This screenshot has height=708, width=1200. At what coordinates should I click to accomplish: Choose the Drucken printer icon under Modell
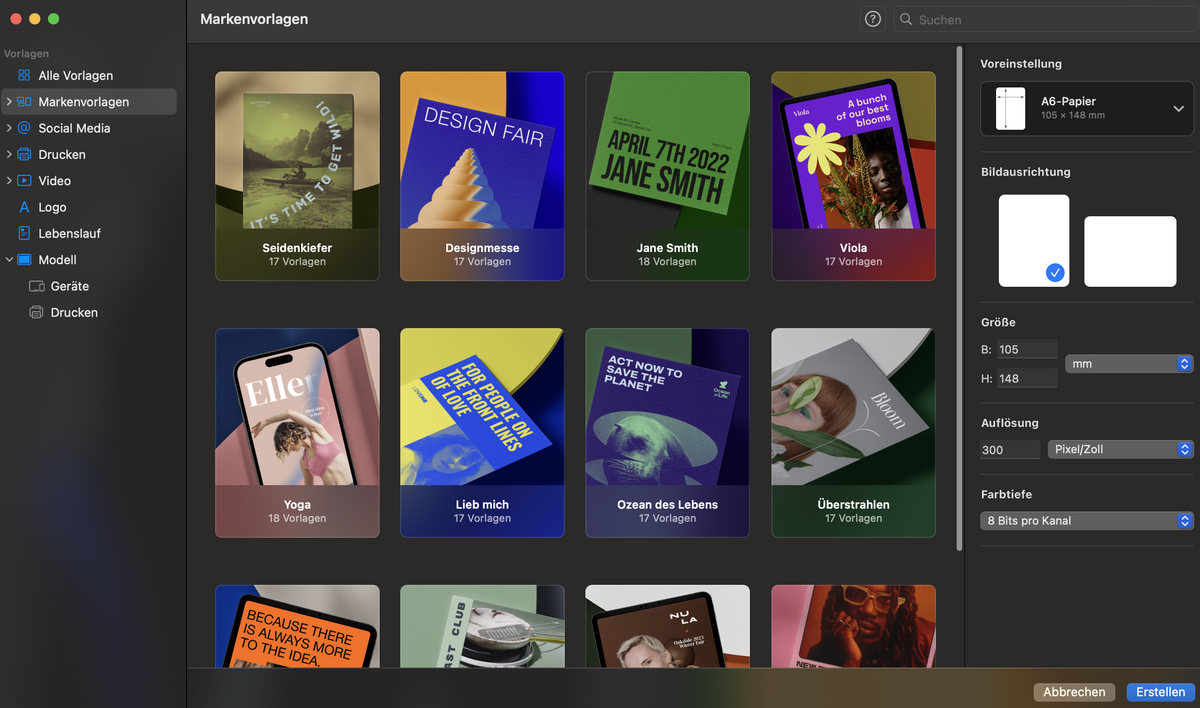37,312
